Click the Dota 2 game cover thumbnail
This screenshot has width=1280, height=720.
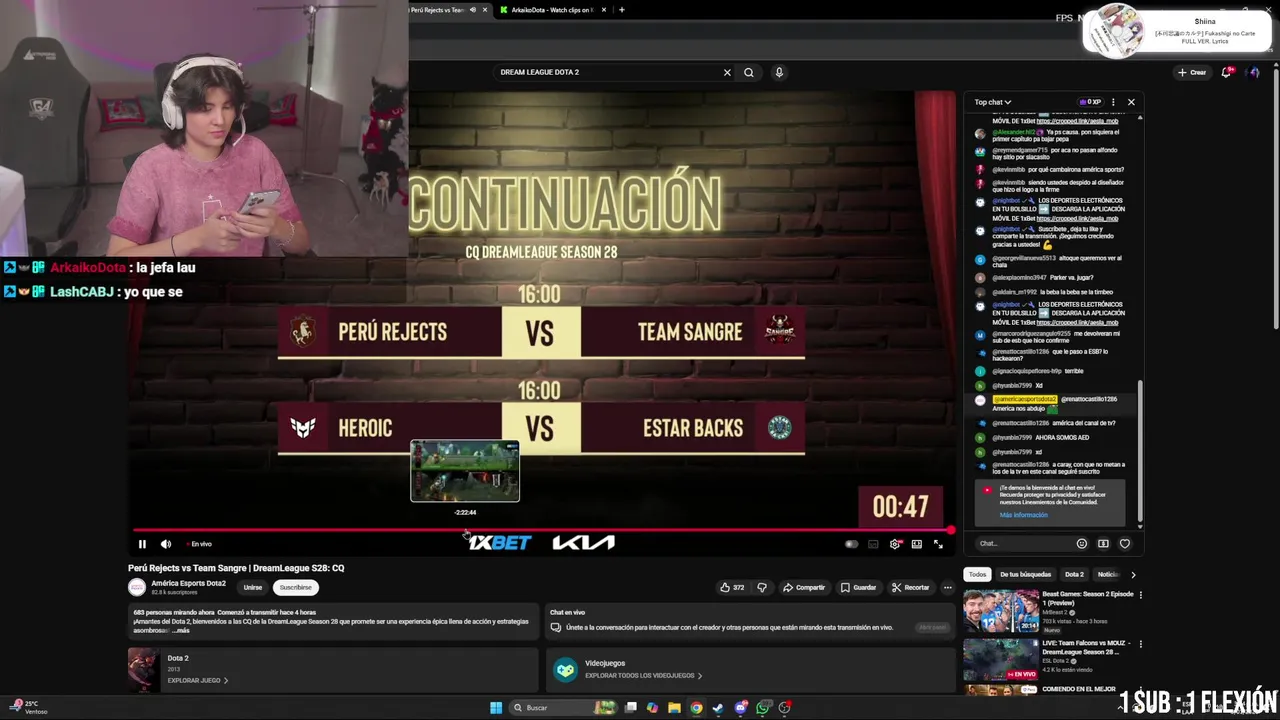point(143,669)
